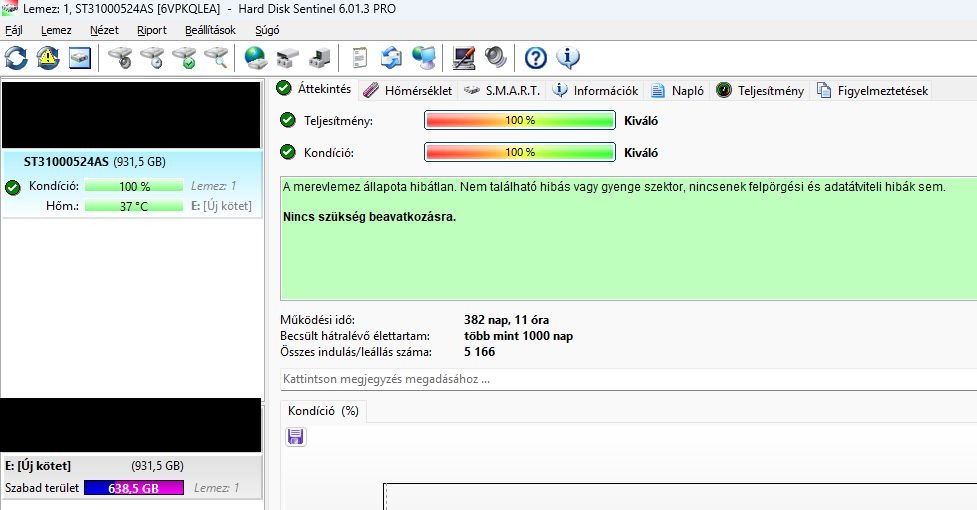Viewport: 977px width, 510px height.
Task: Click the refresh icon with yellow warning triangle
Action: coord(48,58)
